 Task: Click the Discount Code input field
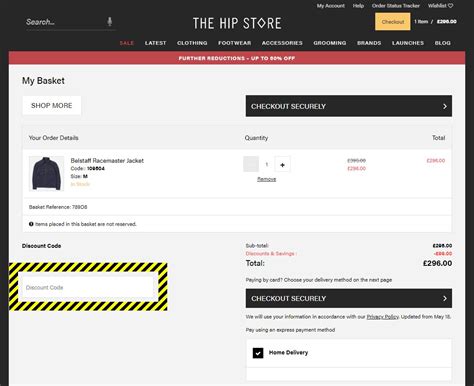pos(88,287)
